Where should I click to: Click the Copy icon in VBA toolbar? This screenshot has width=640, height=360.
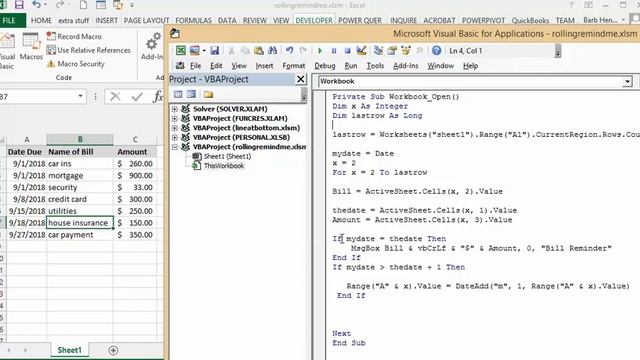point(245,51)
